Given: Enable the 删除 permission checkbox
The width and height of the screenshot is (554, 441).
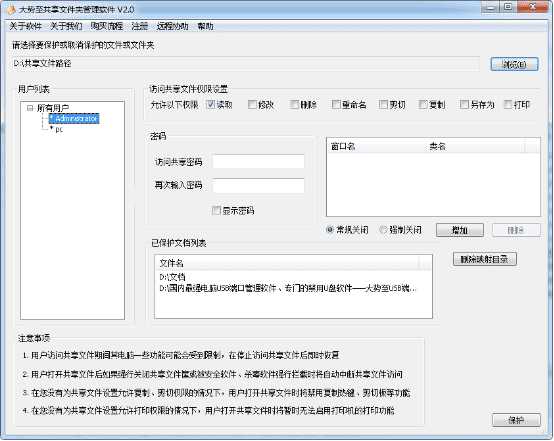Looking at the screenshot, I should pyautogui.click(x=294, y=104).
